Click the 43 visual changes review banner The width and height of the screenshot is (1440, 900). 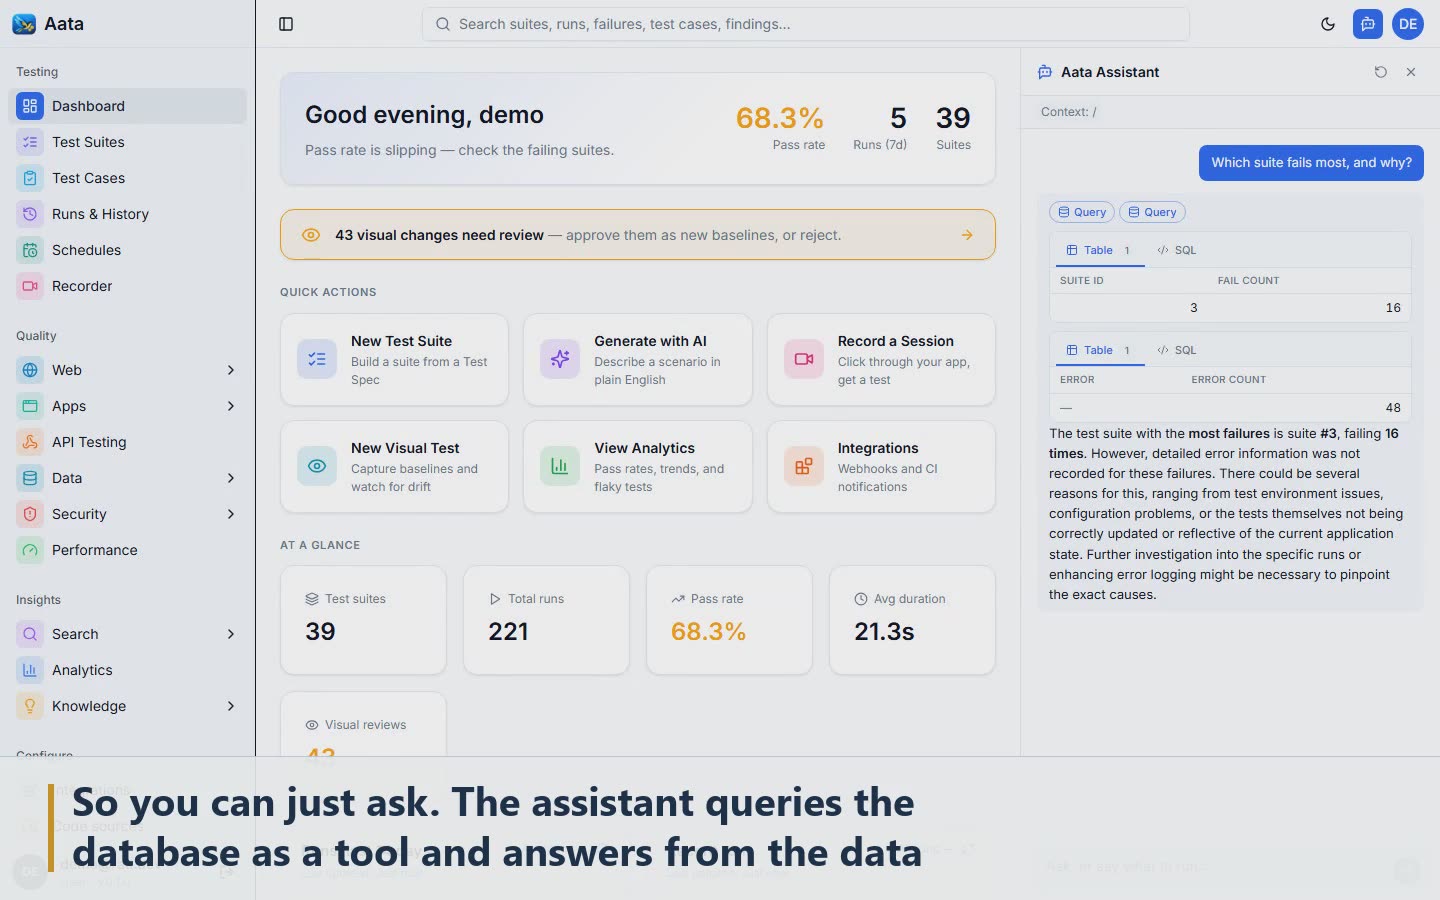click(x=638, y=235)
